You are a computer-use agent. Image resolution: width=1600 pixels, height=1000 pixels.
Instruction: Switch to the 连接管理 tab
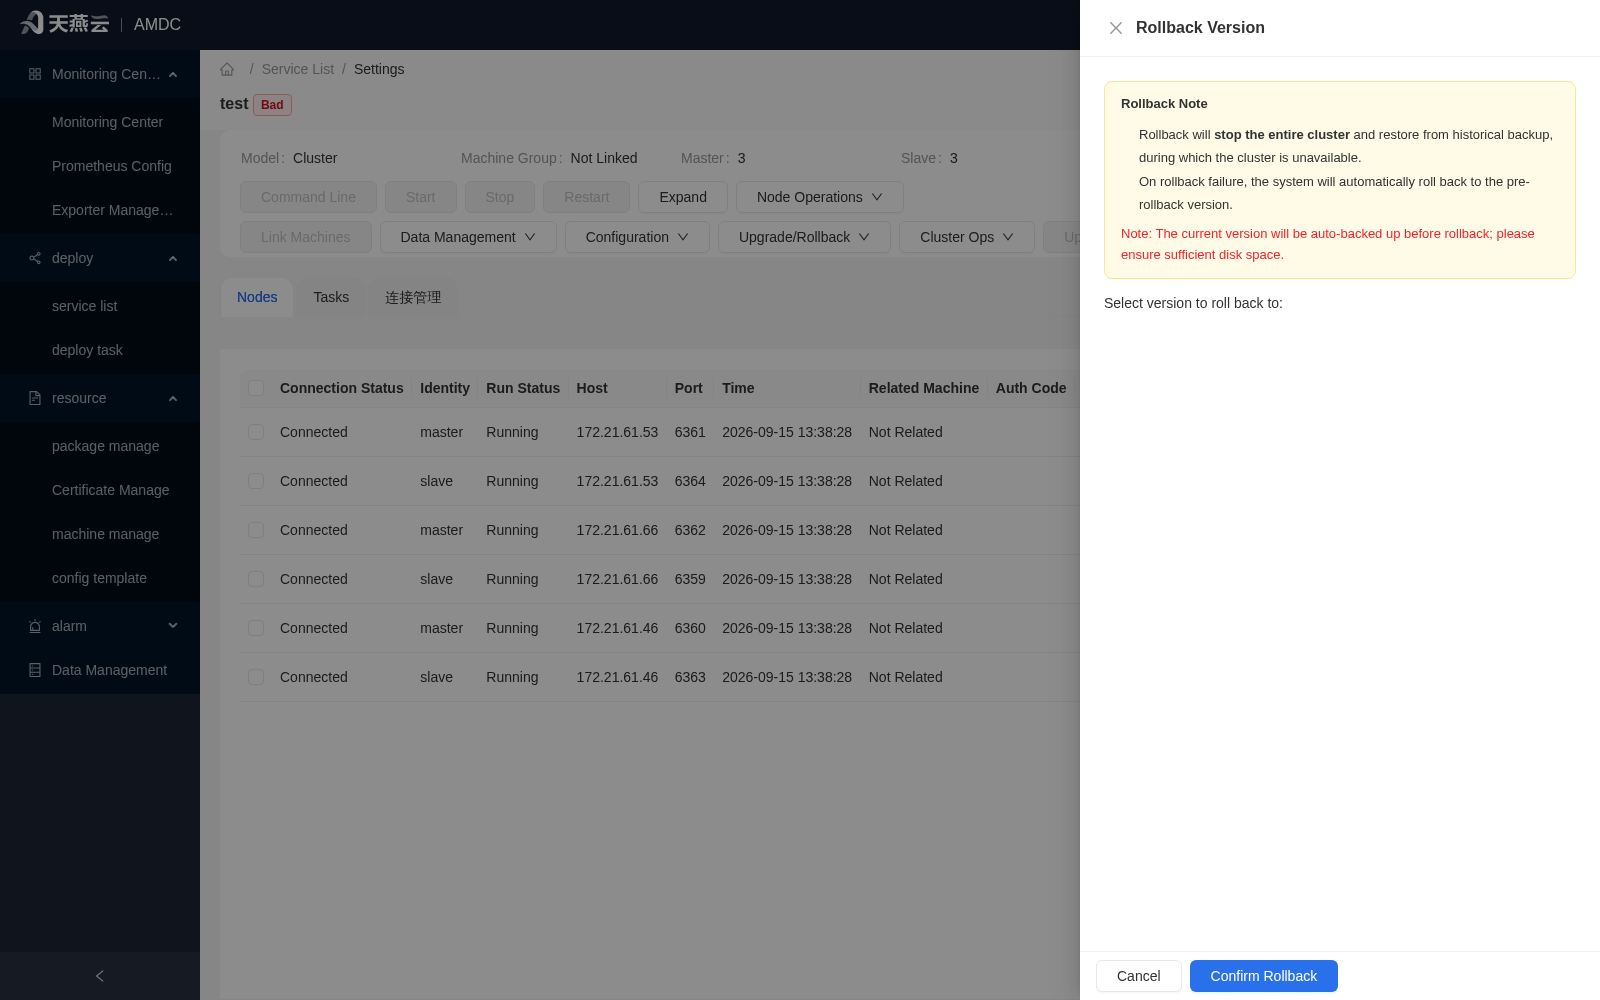point(413,297)
